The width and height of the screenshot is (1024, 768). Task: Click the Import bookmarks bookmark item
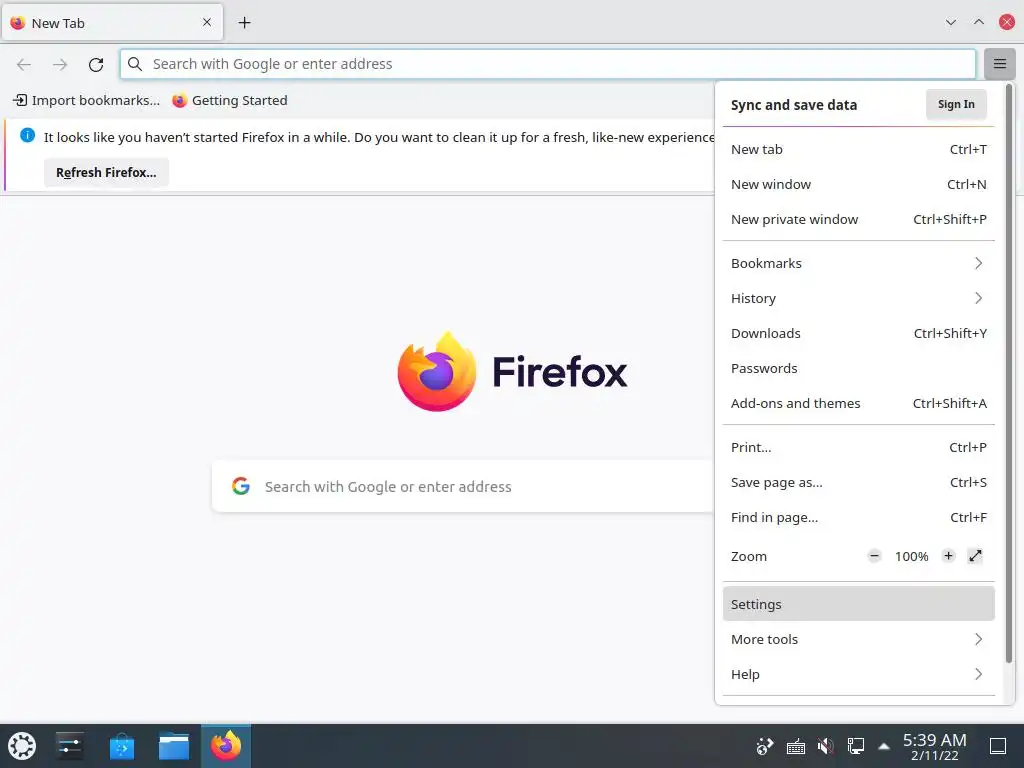point(86,101)
